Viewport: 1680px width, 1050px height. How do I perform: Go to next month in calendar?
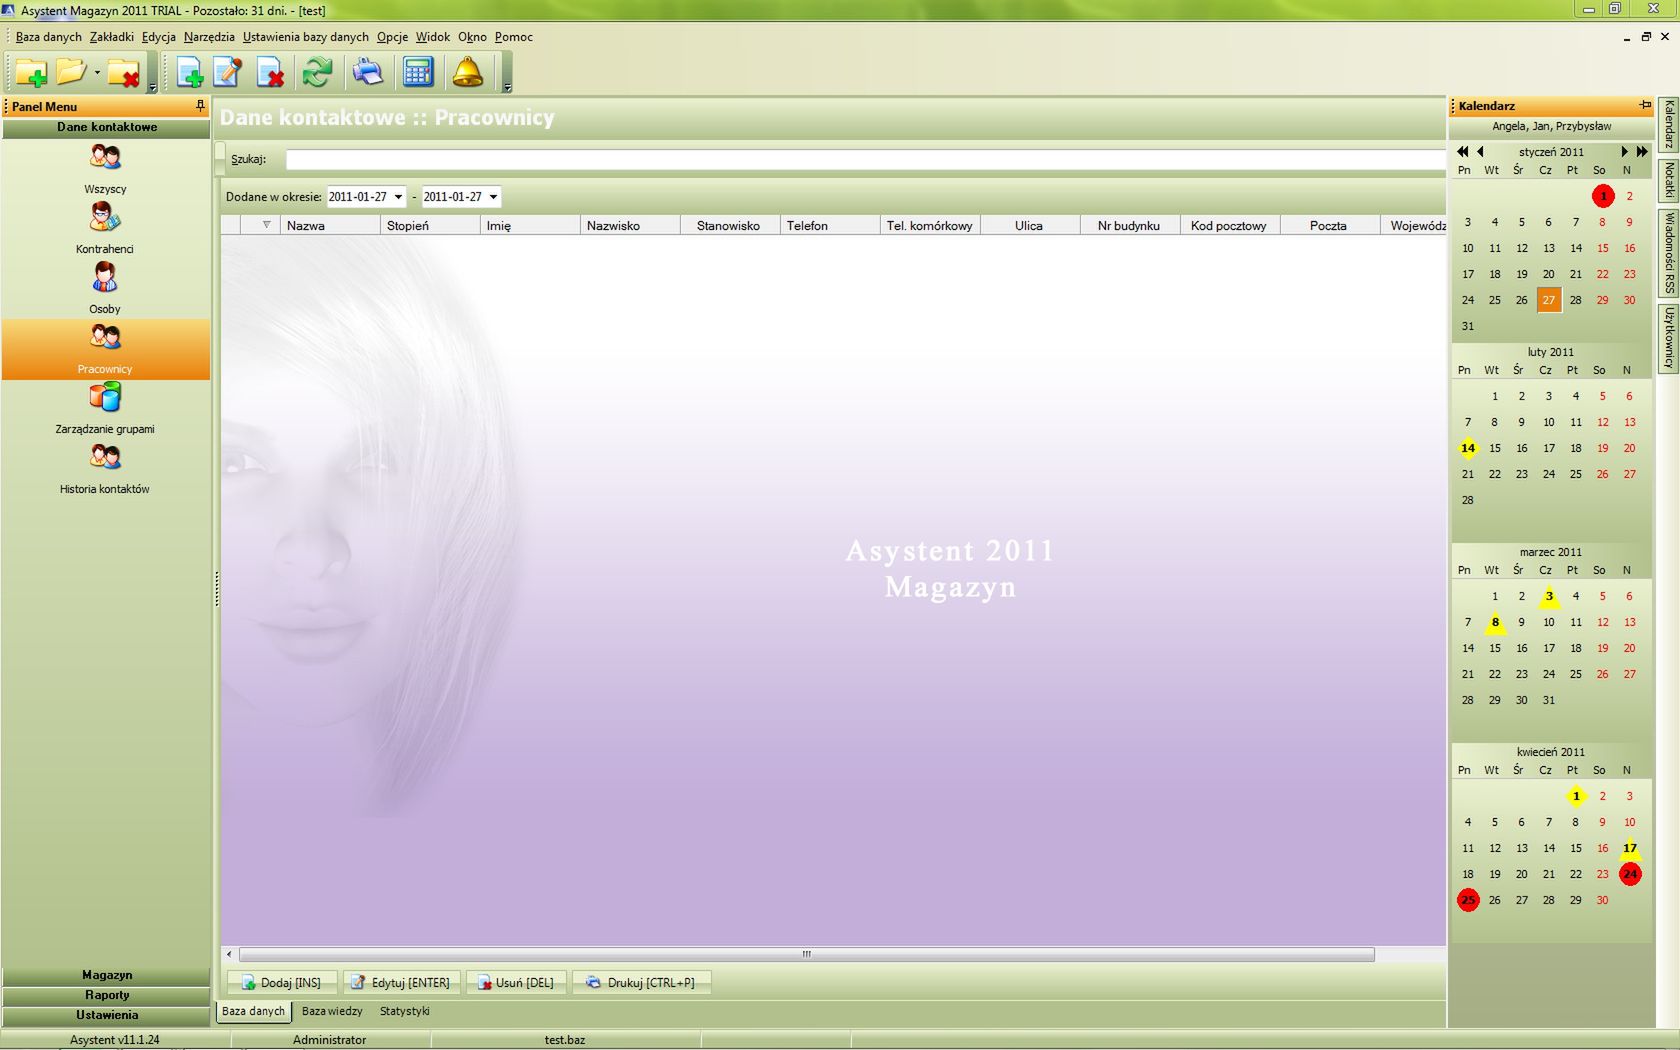[x=1624, y=152]
